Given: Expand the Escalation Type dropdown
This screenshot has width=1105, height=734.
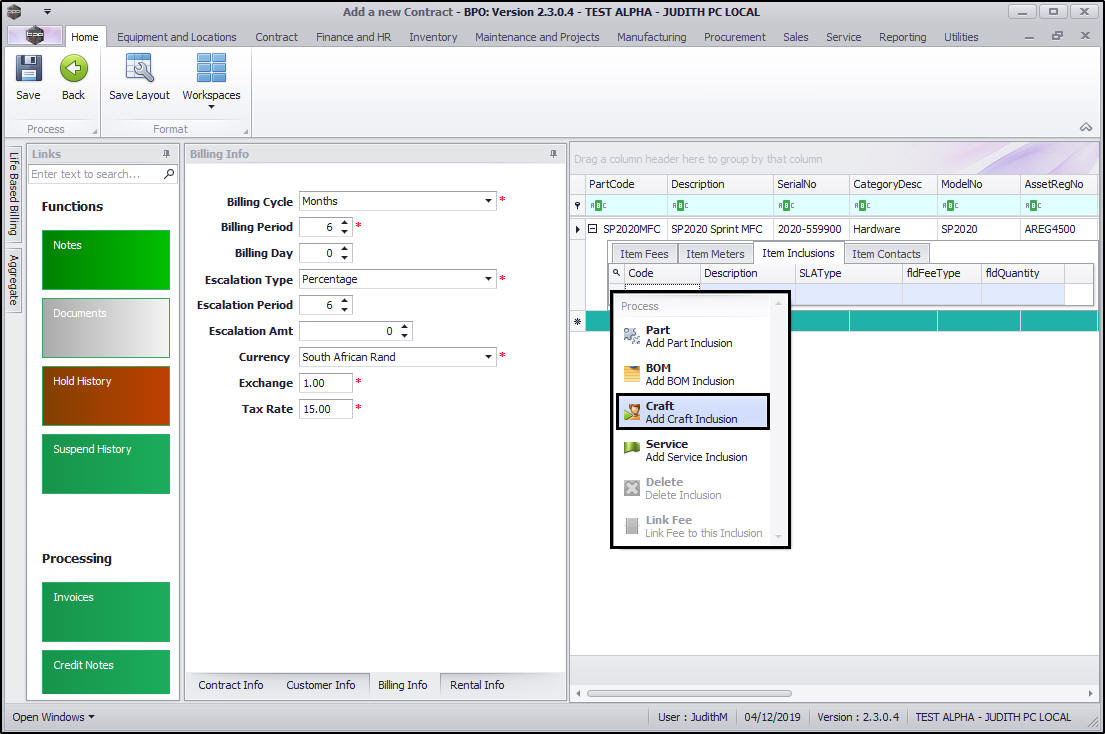Looking at the screenshot, I should click(488, 279).
